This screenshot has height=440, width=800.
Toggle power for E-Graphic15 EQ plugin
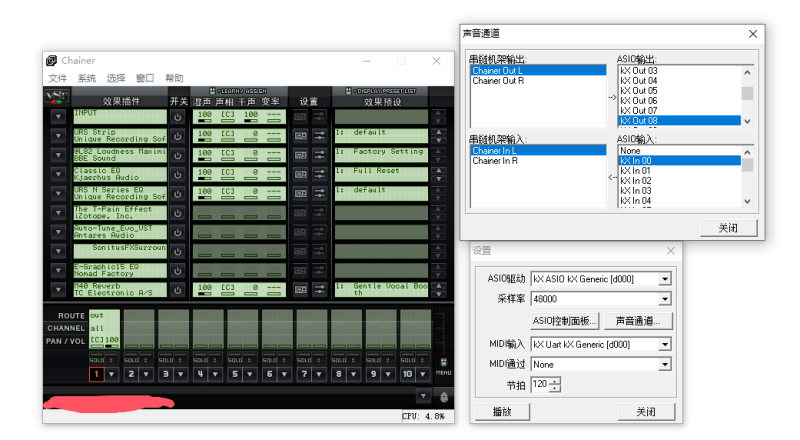178,271
